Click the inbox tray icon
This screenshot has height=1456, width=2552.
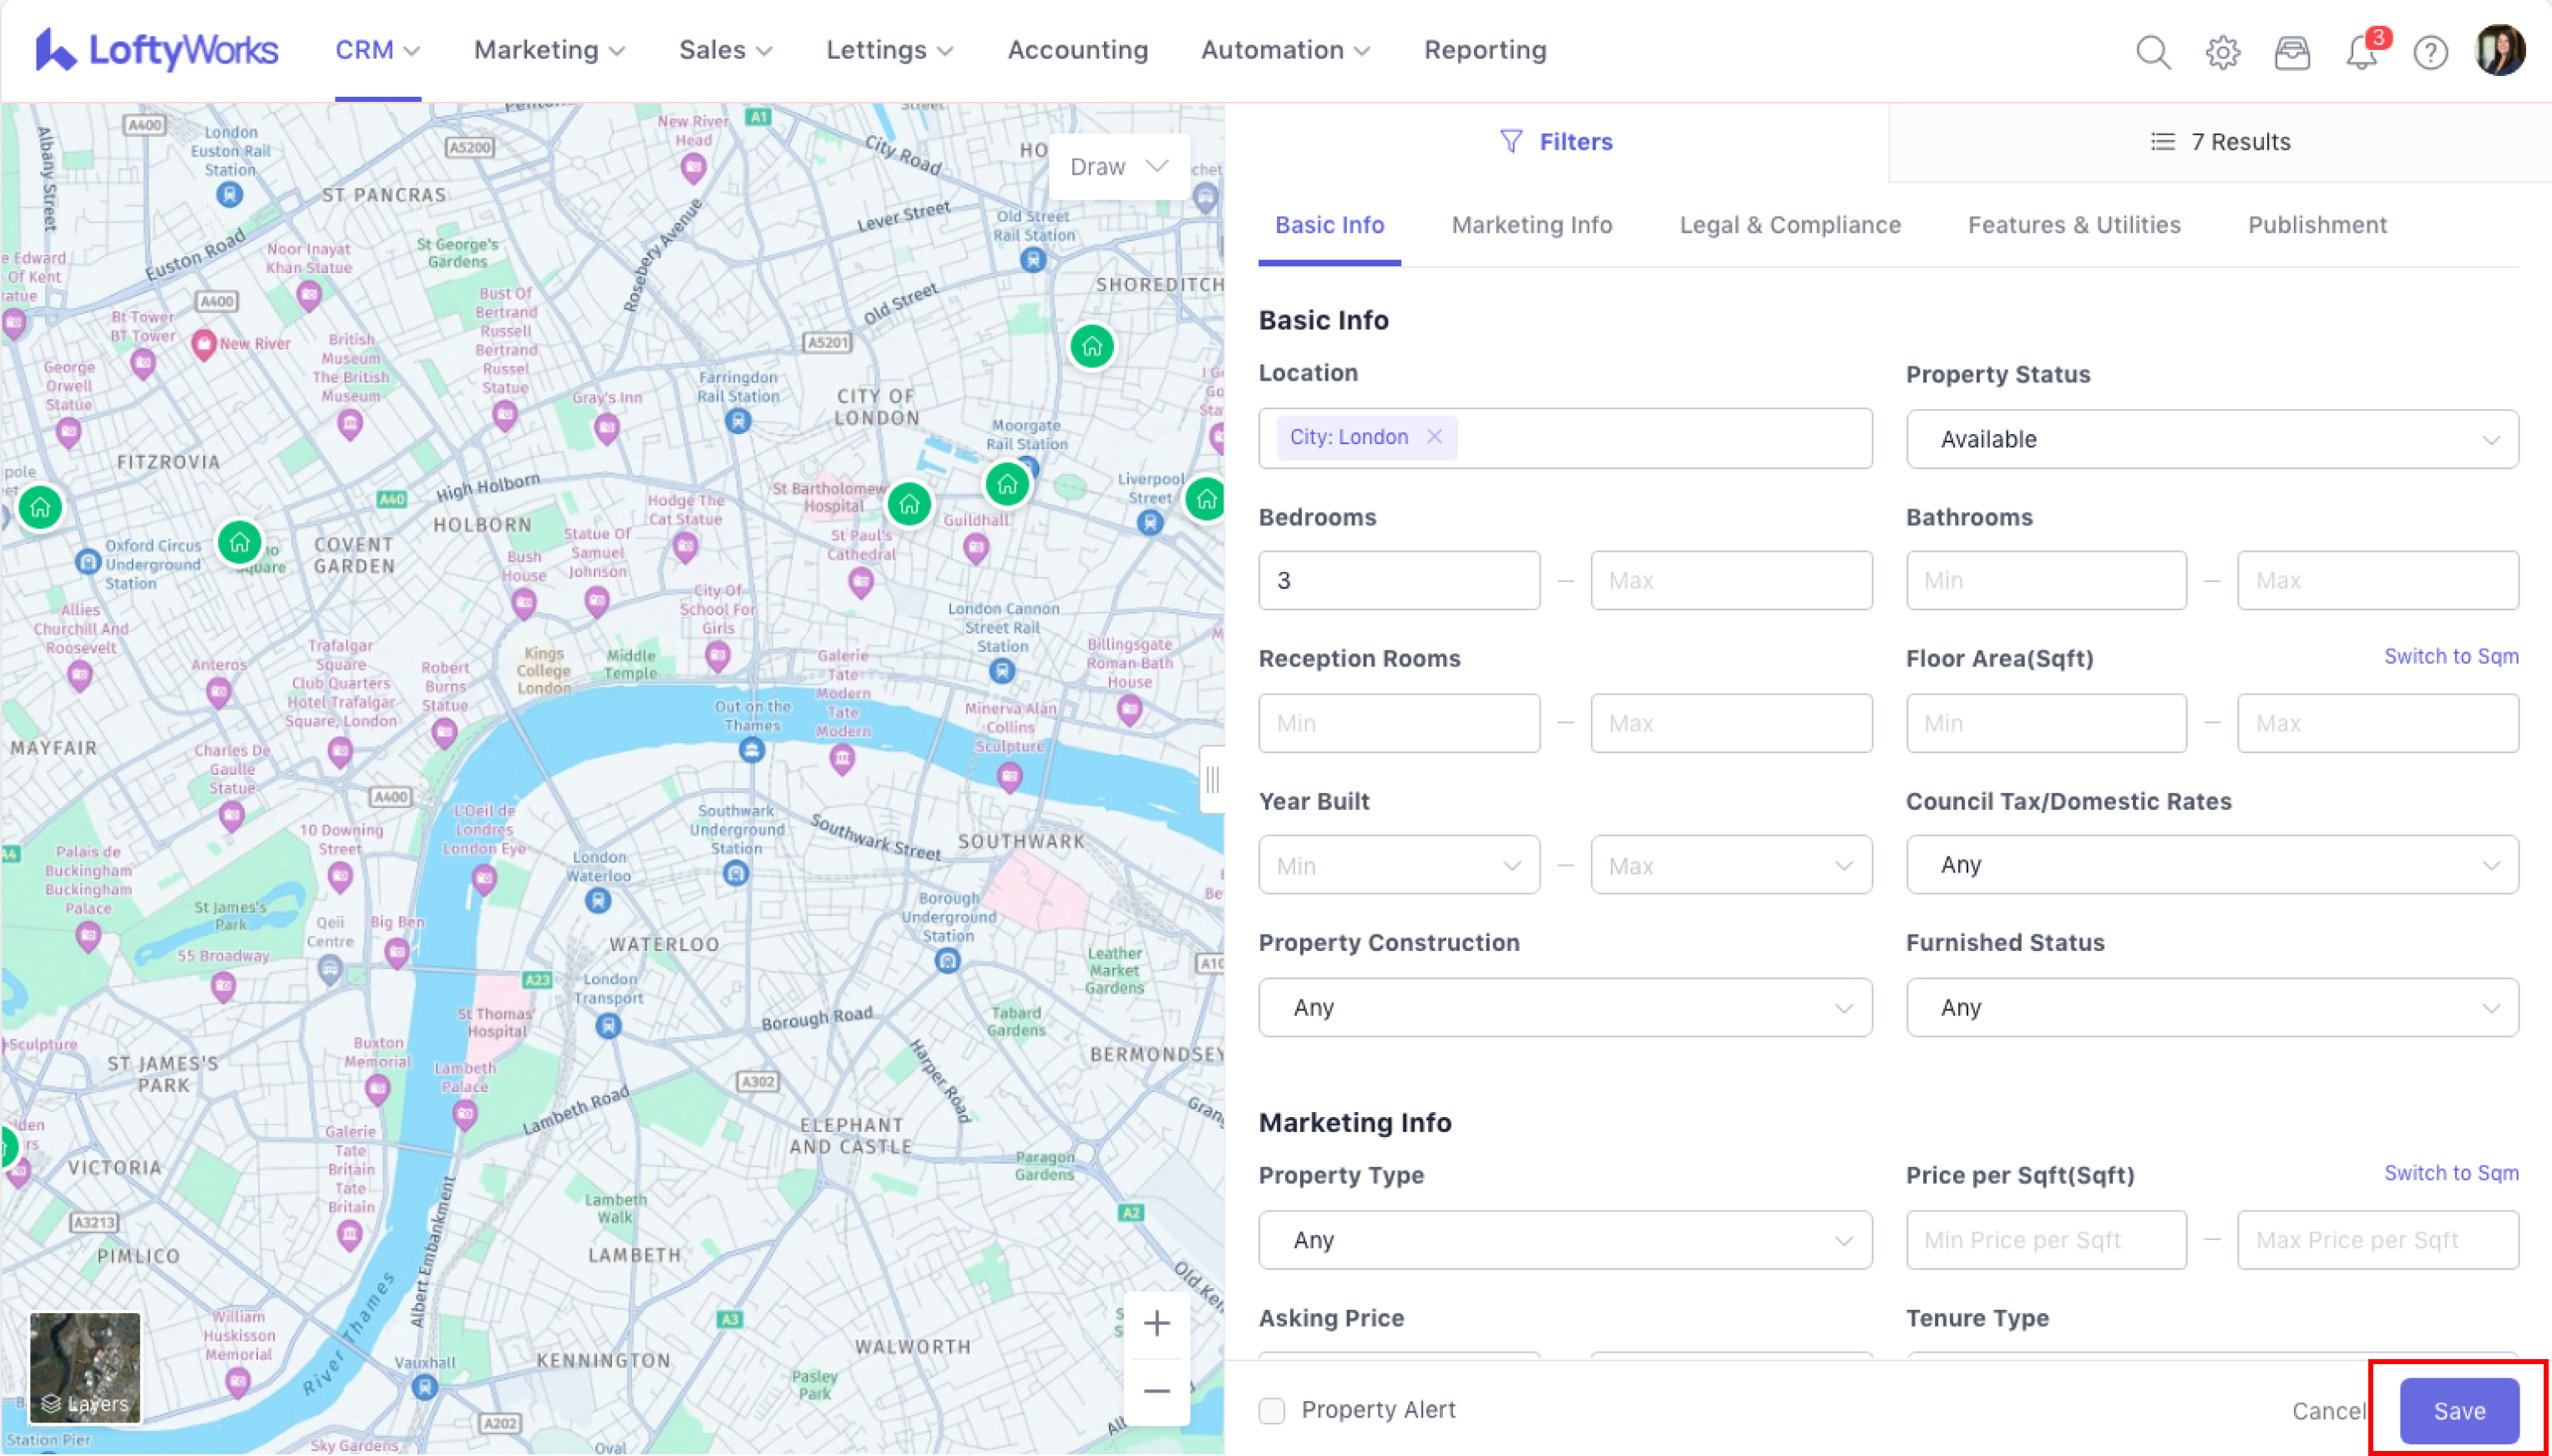click(2291, 52)
